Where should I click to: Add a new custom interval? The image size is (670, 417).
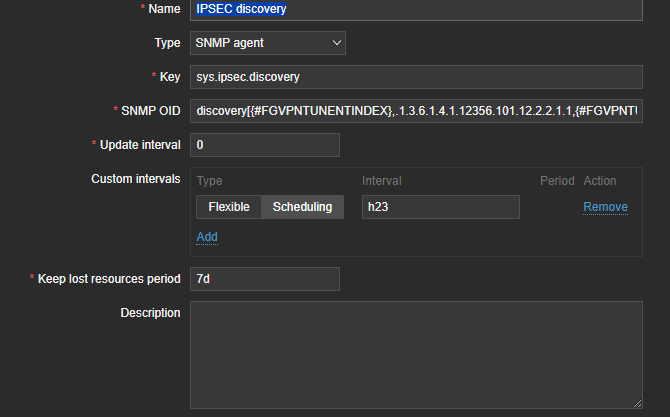click(x=207, y=237)
